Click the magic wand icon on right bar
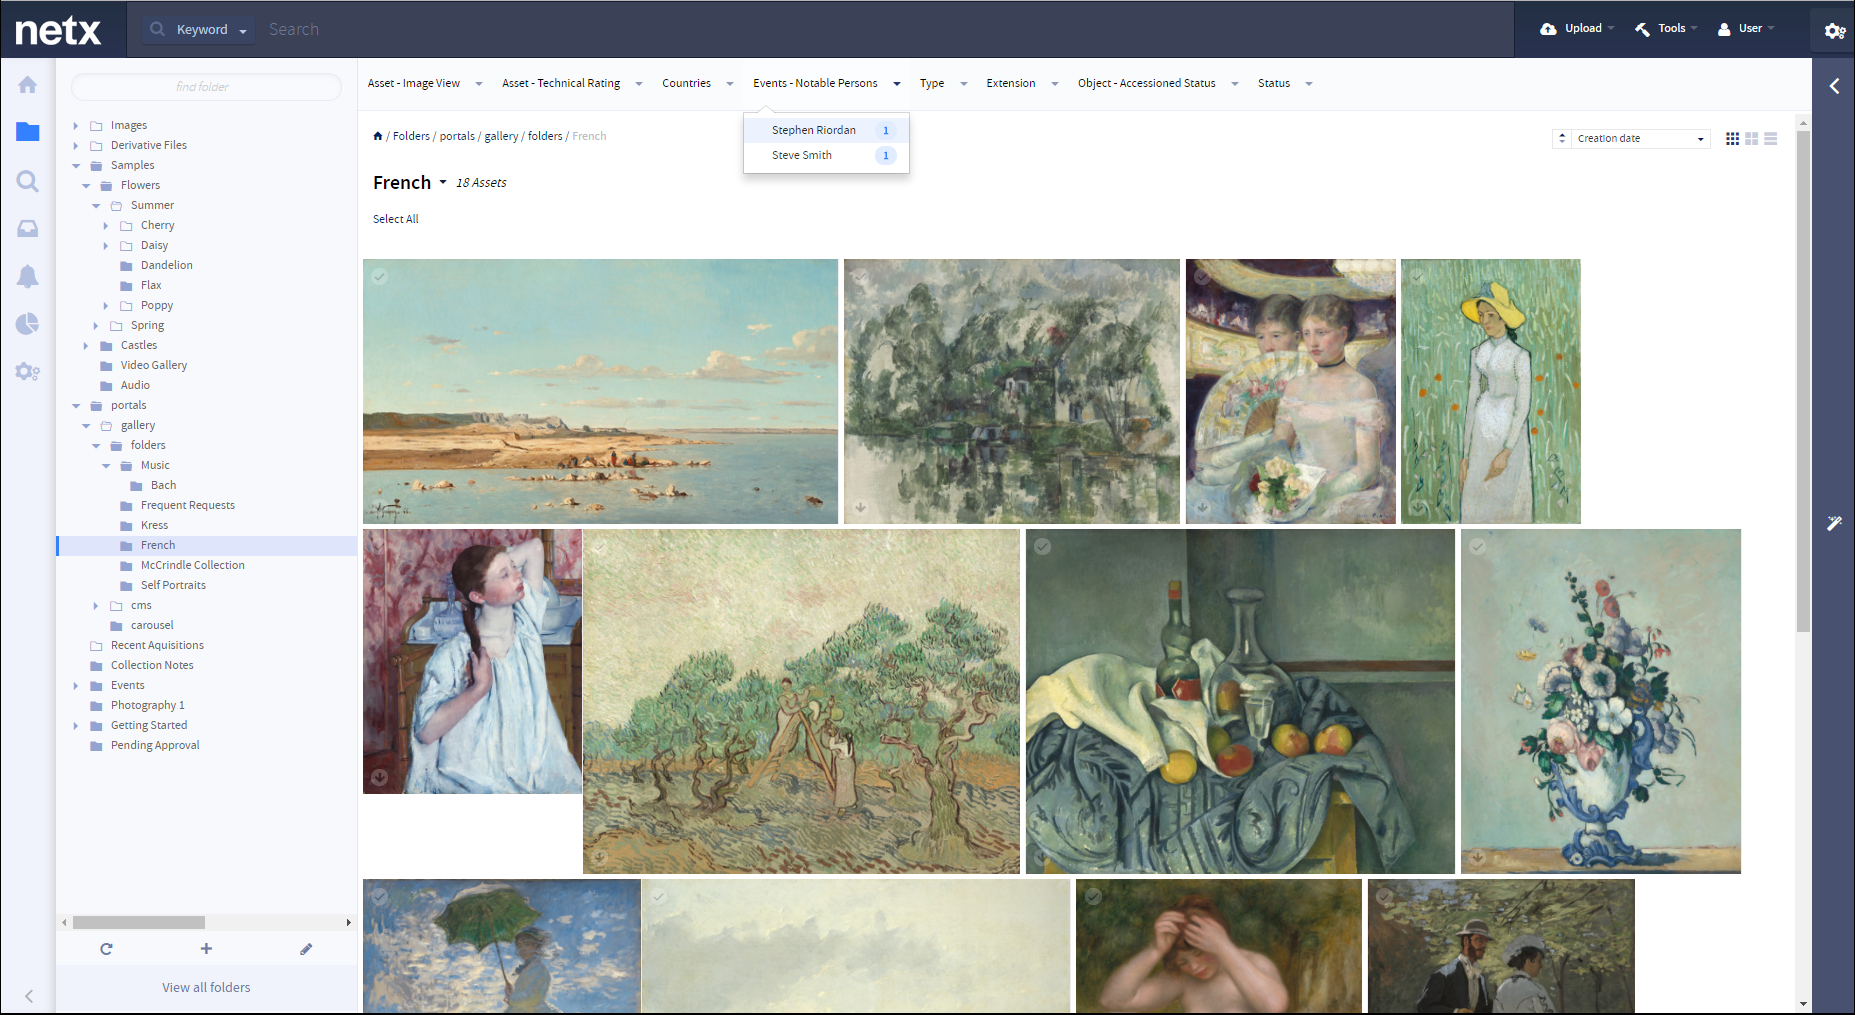Screen dimensions: 1855x1015 1834,523
